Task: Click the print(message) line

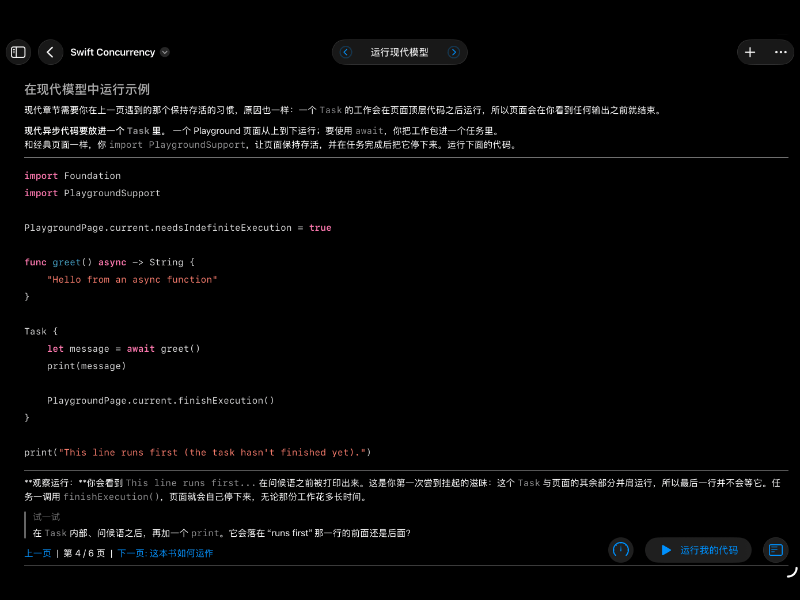Action: pyautogui.click(x=87, y=366)
